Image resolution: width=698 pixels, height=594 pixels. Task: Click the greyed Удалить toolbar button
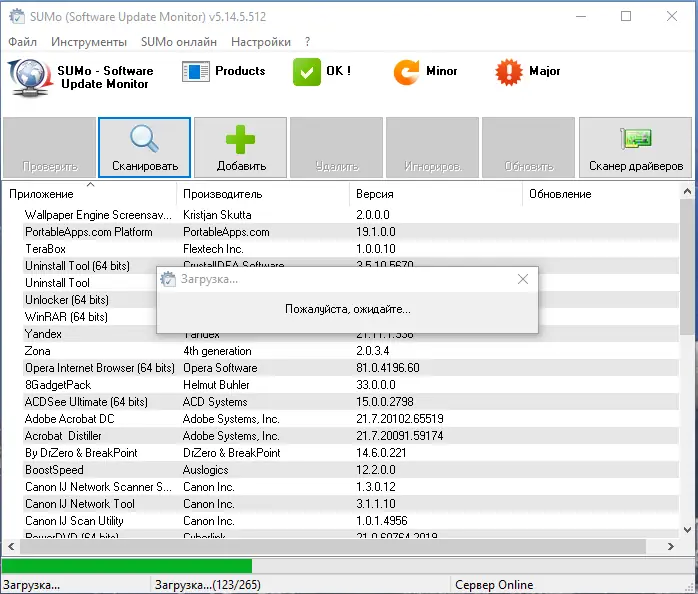(337, 148)
